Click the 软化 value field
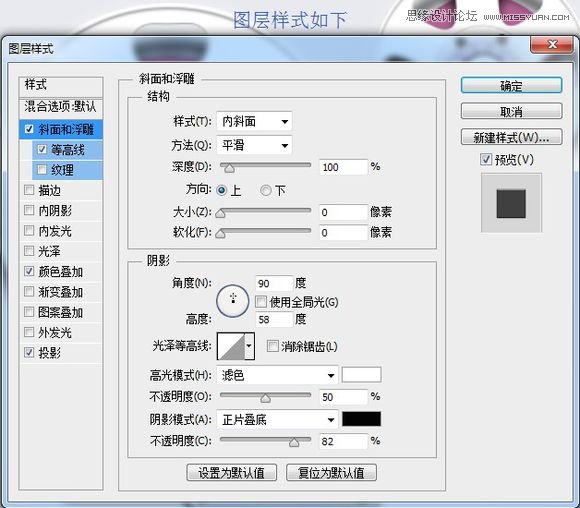The width and height of the screenshot is (580, 508). [344, 233]
